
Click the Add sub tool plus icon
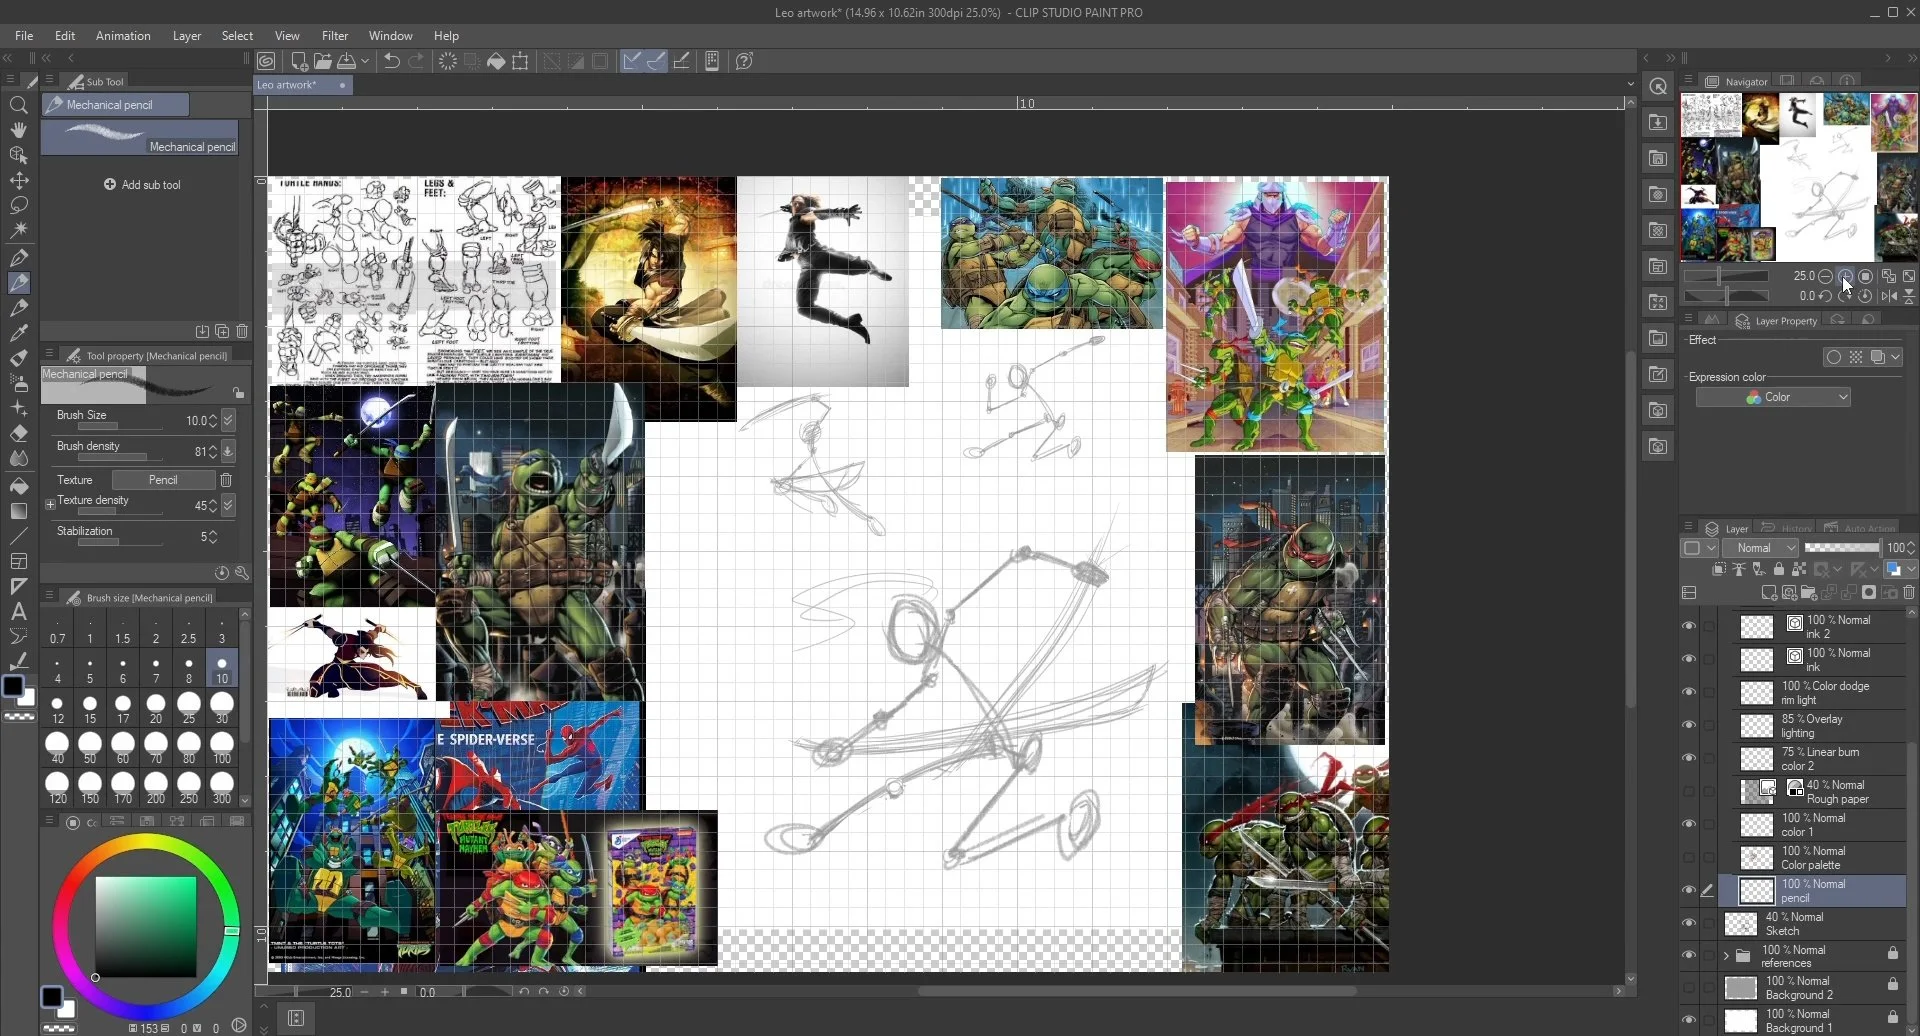tap(110, 184)
